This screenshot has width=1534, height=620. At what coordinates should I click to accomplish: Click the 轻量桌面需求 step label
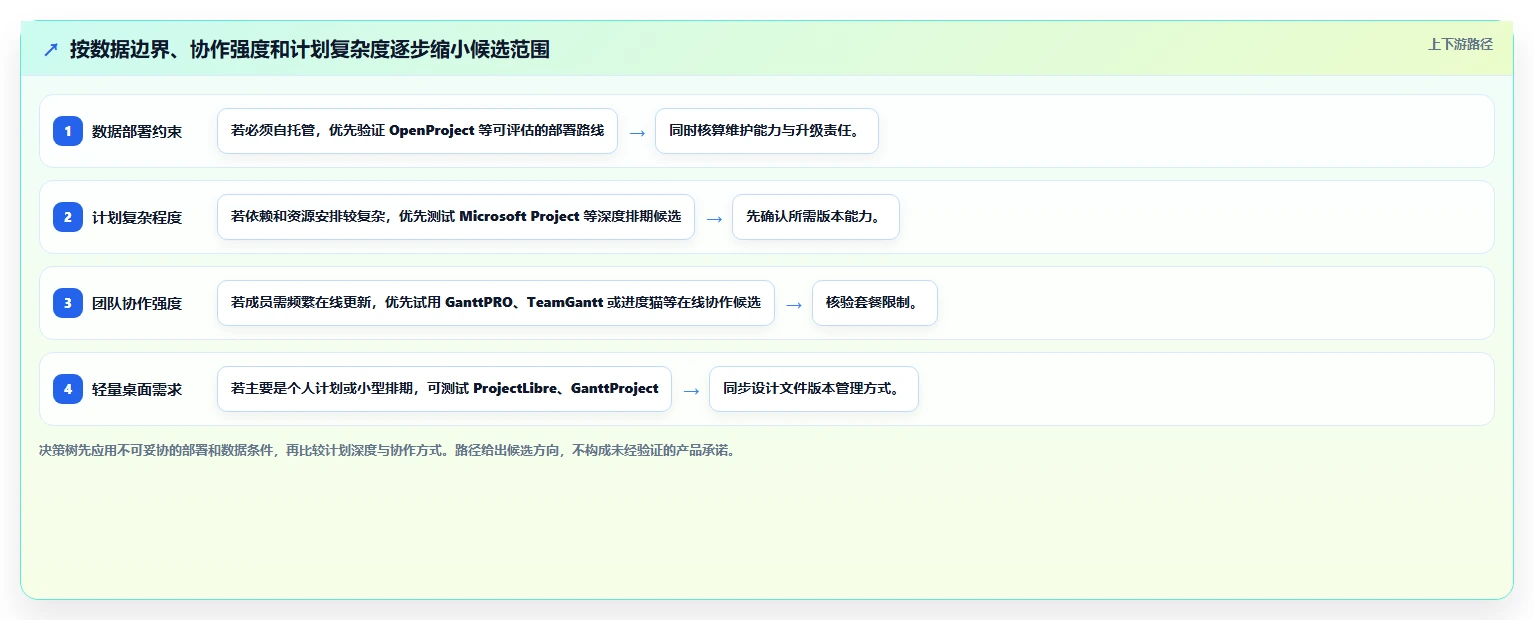click(137, 389)
